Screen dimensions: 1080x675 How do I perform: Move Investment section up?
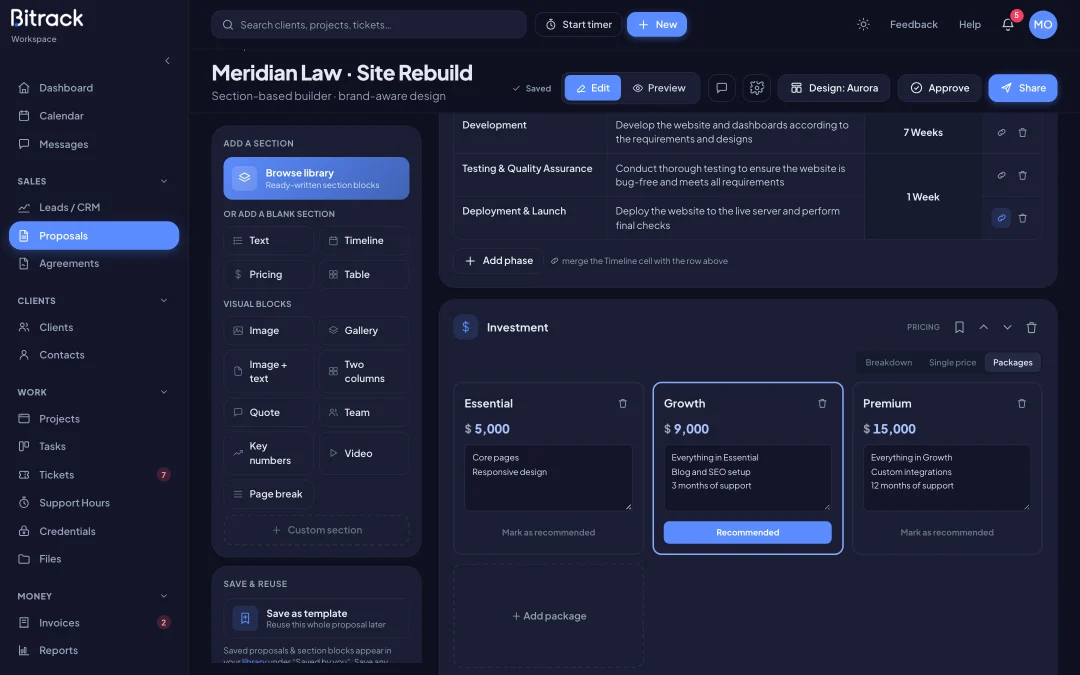click(984, 327)
